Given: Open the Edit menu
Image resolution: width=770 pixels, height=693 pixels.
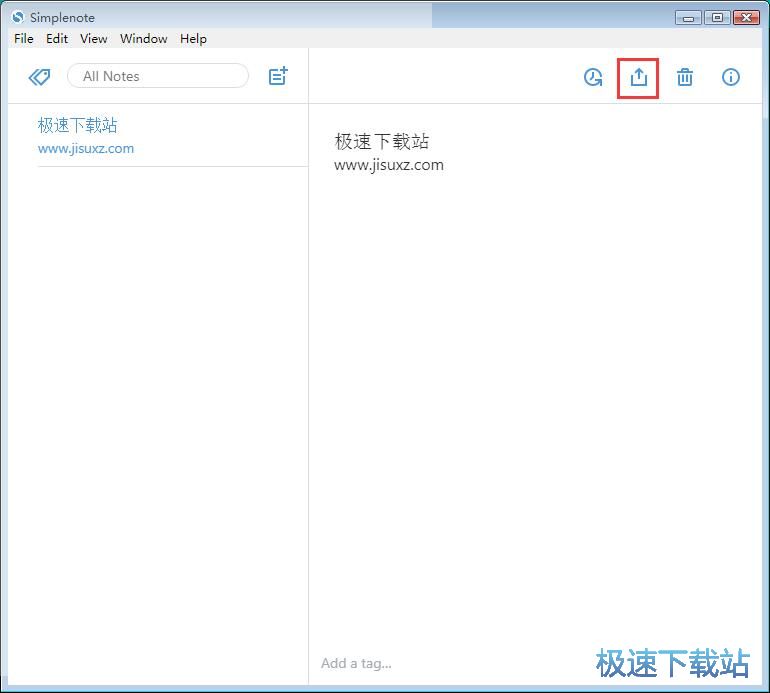Looking at the screenshot, I should [x=56, y=38].
